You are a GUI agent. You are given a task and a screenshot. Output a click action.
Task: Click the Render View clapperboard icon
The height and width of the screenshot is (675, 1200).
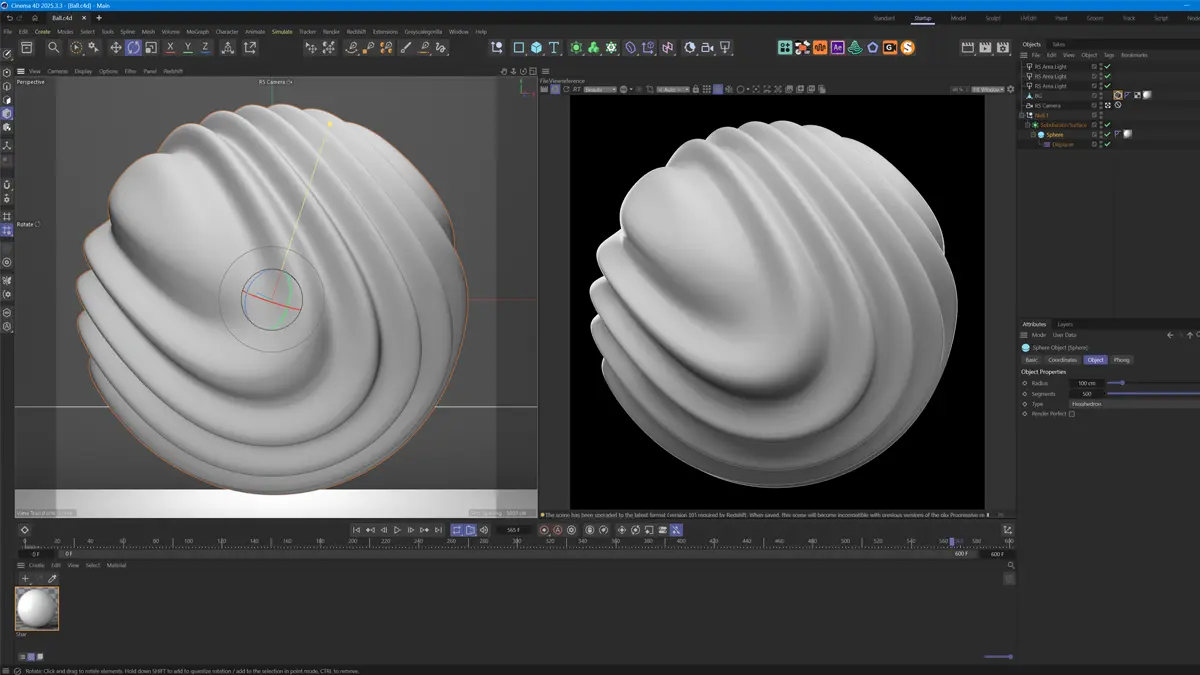[967, 47]
